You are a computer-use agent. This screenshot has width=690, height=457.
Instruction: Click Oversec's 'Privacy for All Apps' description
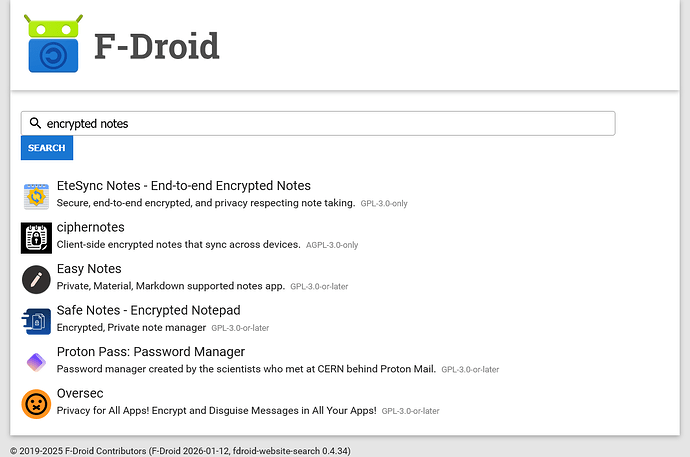(x=216, y=410)
